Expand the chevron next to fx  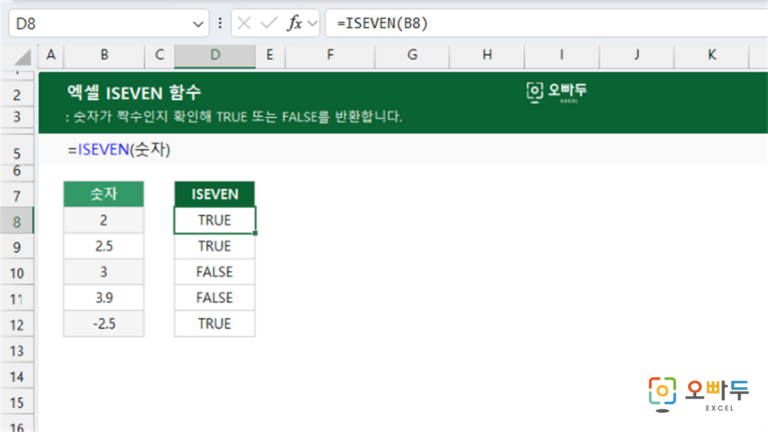pos(312,24)
